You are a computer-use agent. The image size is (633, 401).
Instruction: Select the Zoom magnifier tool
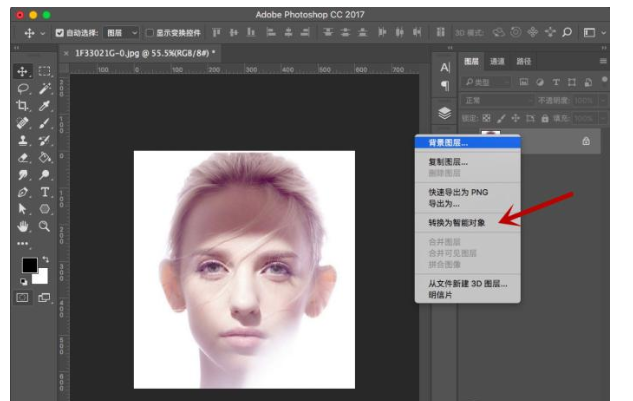(45, 226)
